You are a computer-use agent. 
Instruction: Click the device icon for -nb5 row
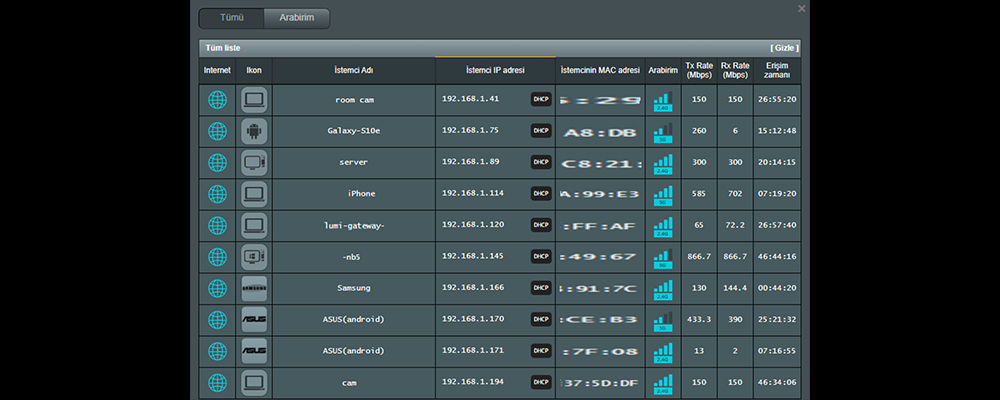tap(254, 257)
